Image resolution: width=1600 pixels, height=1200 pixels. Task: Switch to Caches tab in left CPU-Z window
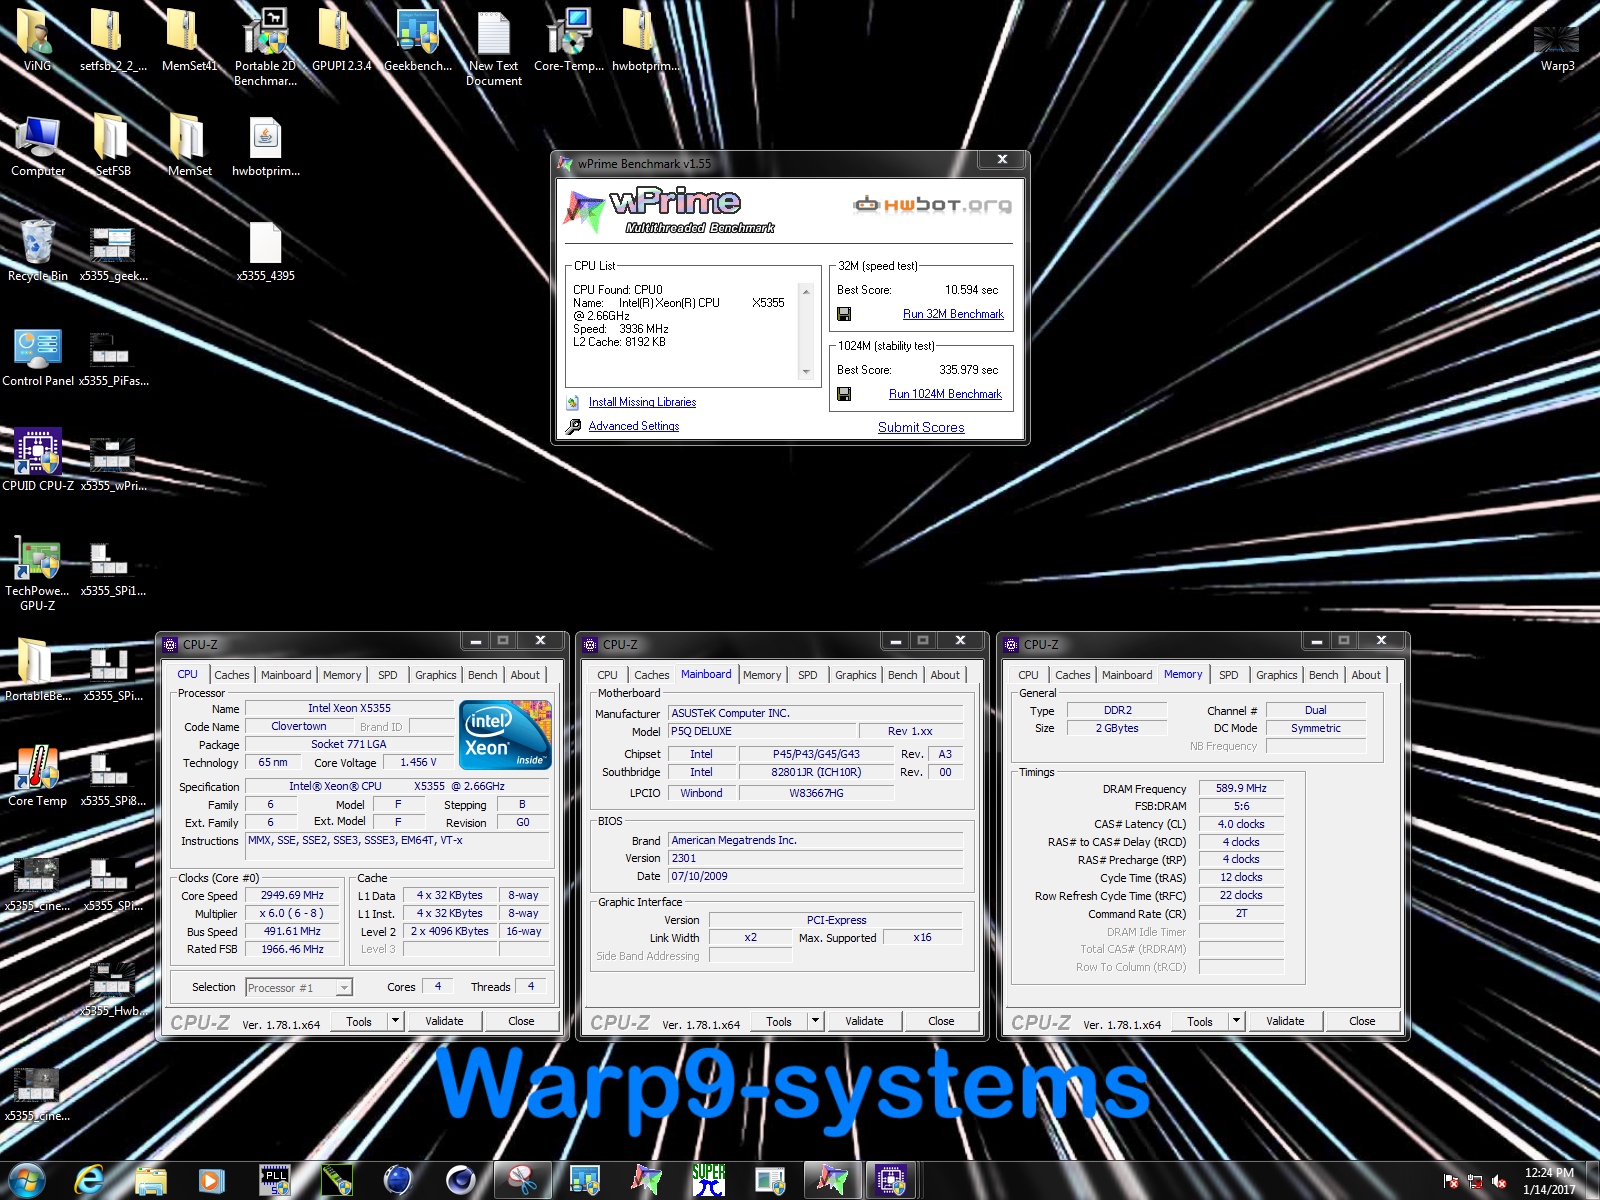232,675
